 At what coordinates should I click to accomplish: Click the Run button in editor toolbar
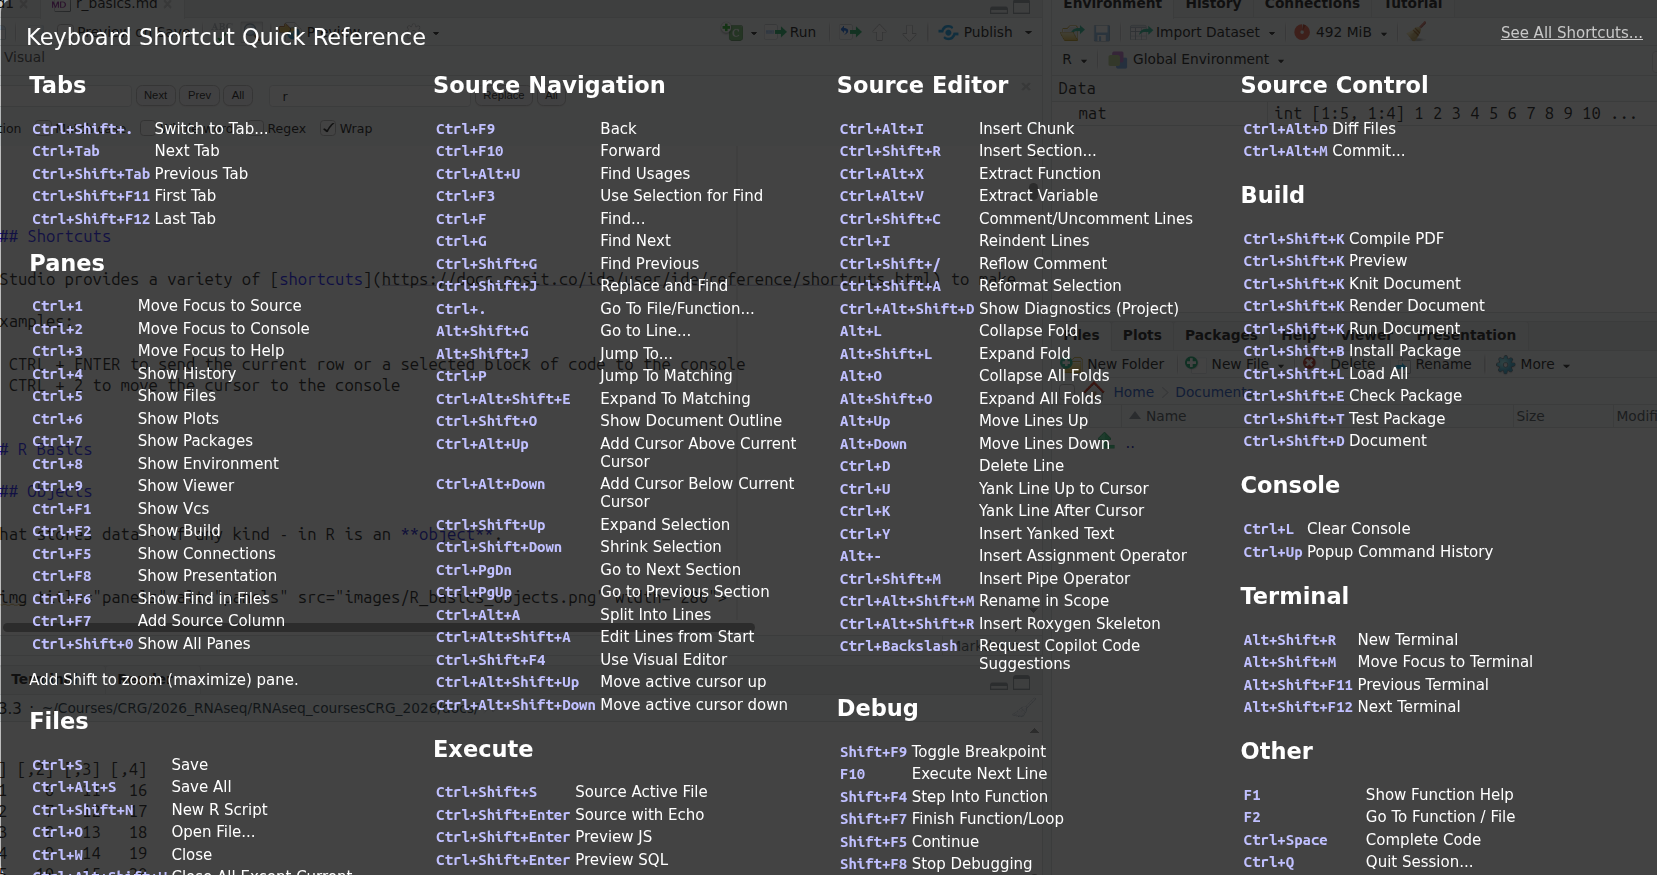[x=791, y=32]
